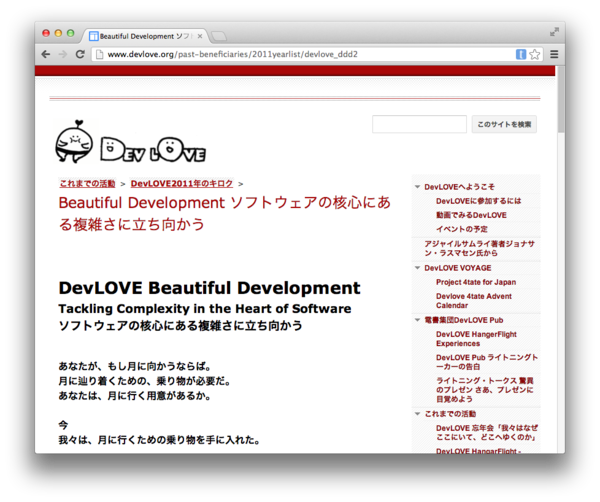Collapse the DevLOVE VOYAGE section triangle
This screenshot has height=502, width=600.
point(417,267)
